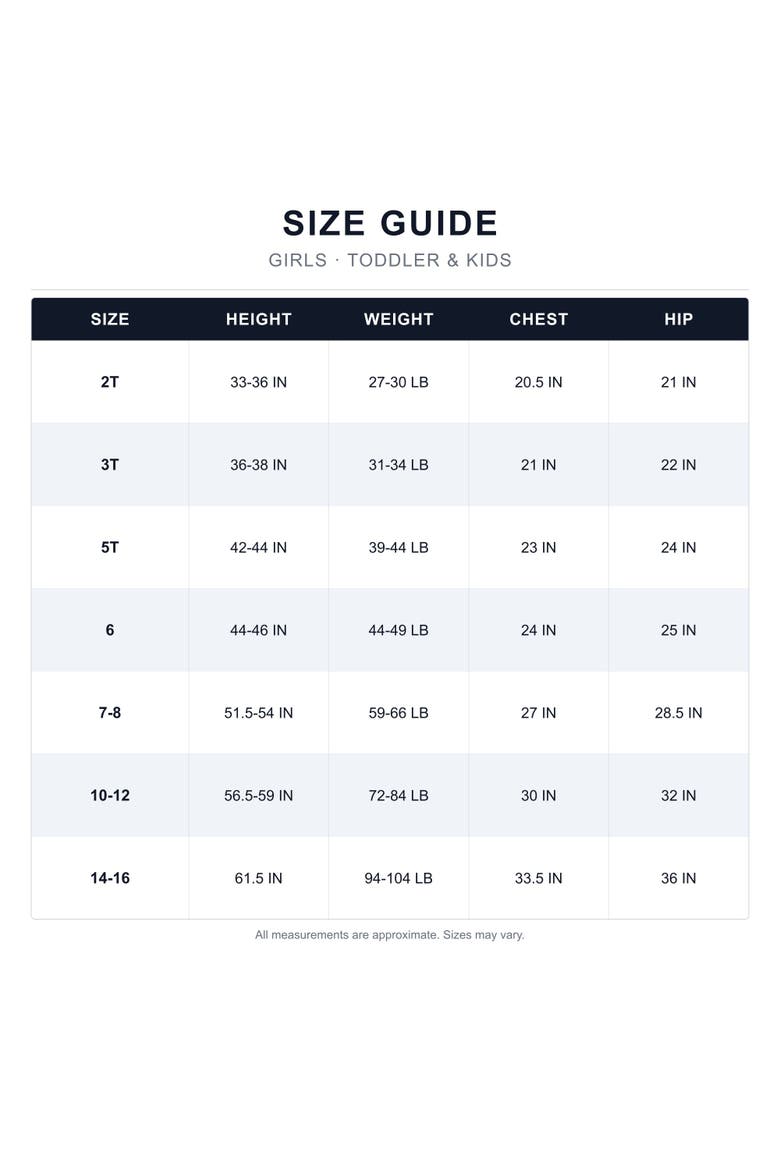This screenshot has width=780, height=1170.
Task: Click the WEIGHT column header
Action: [x=399, y=319]
